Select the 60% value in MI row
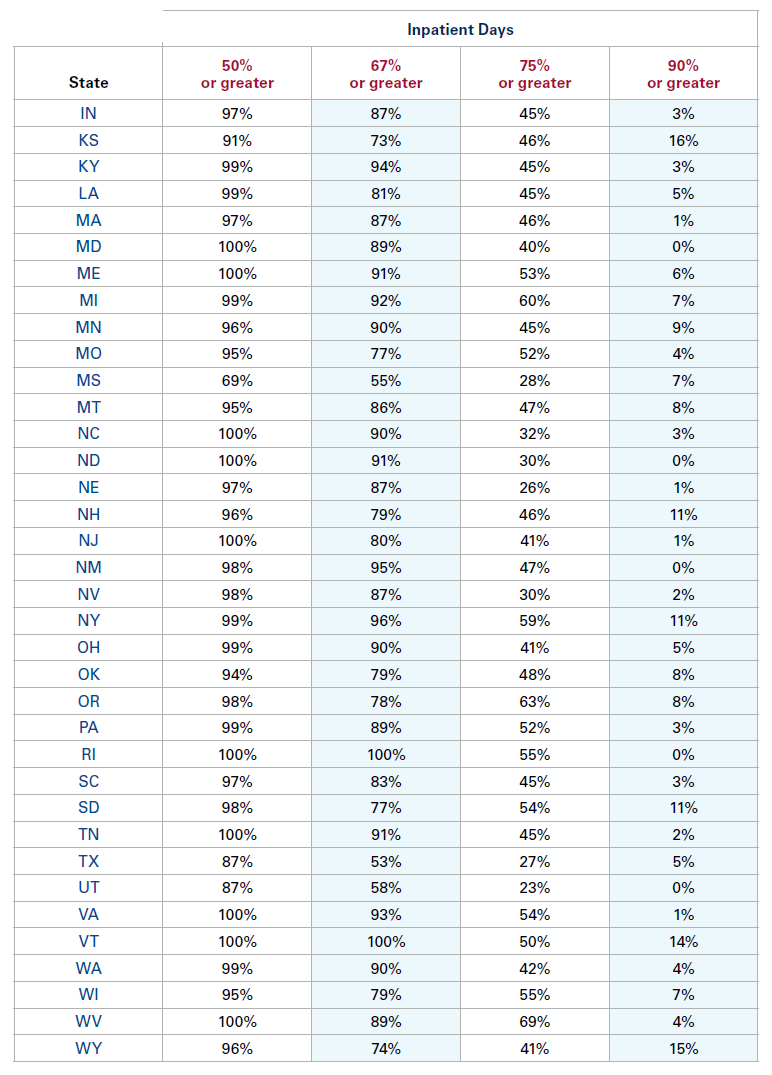The height and width of the screenshot is (1075, 772). 535,300
